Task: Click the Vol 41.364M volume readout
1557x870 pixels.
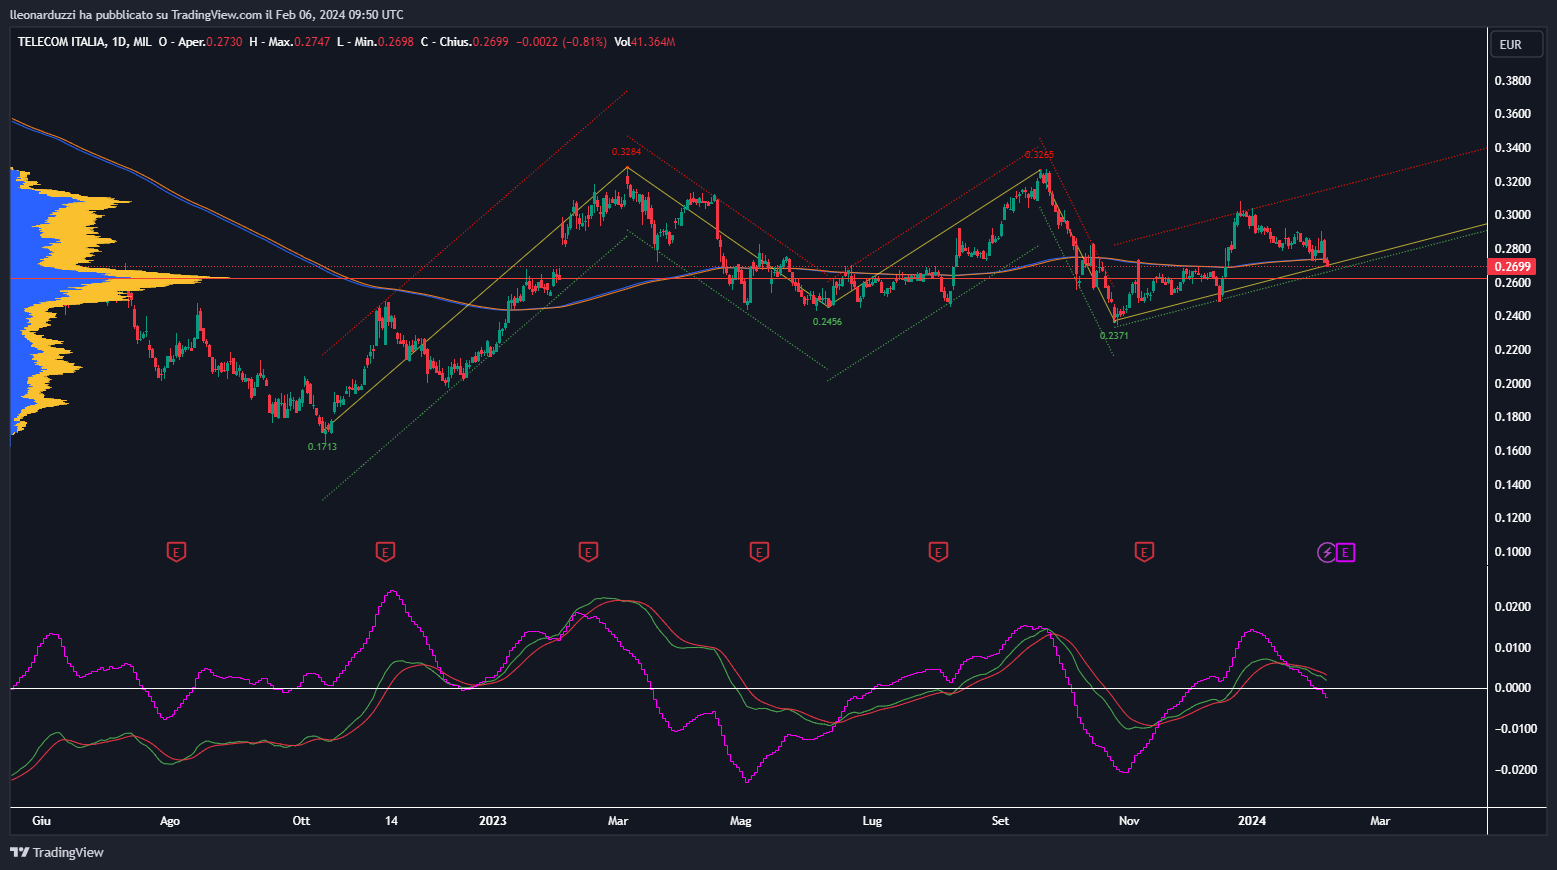Action: click(645, 42)
